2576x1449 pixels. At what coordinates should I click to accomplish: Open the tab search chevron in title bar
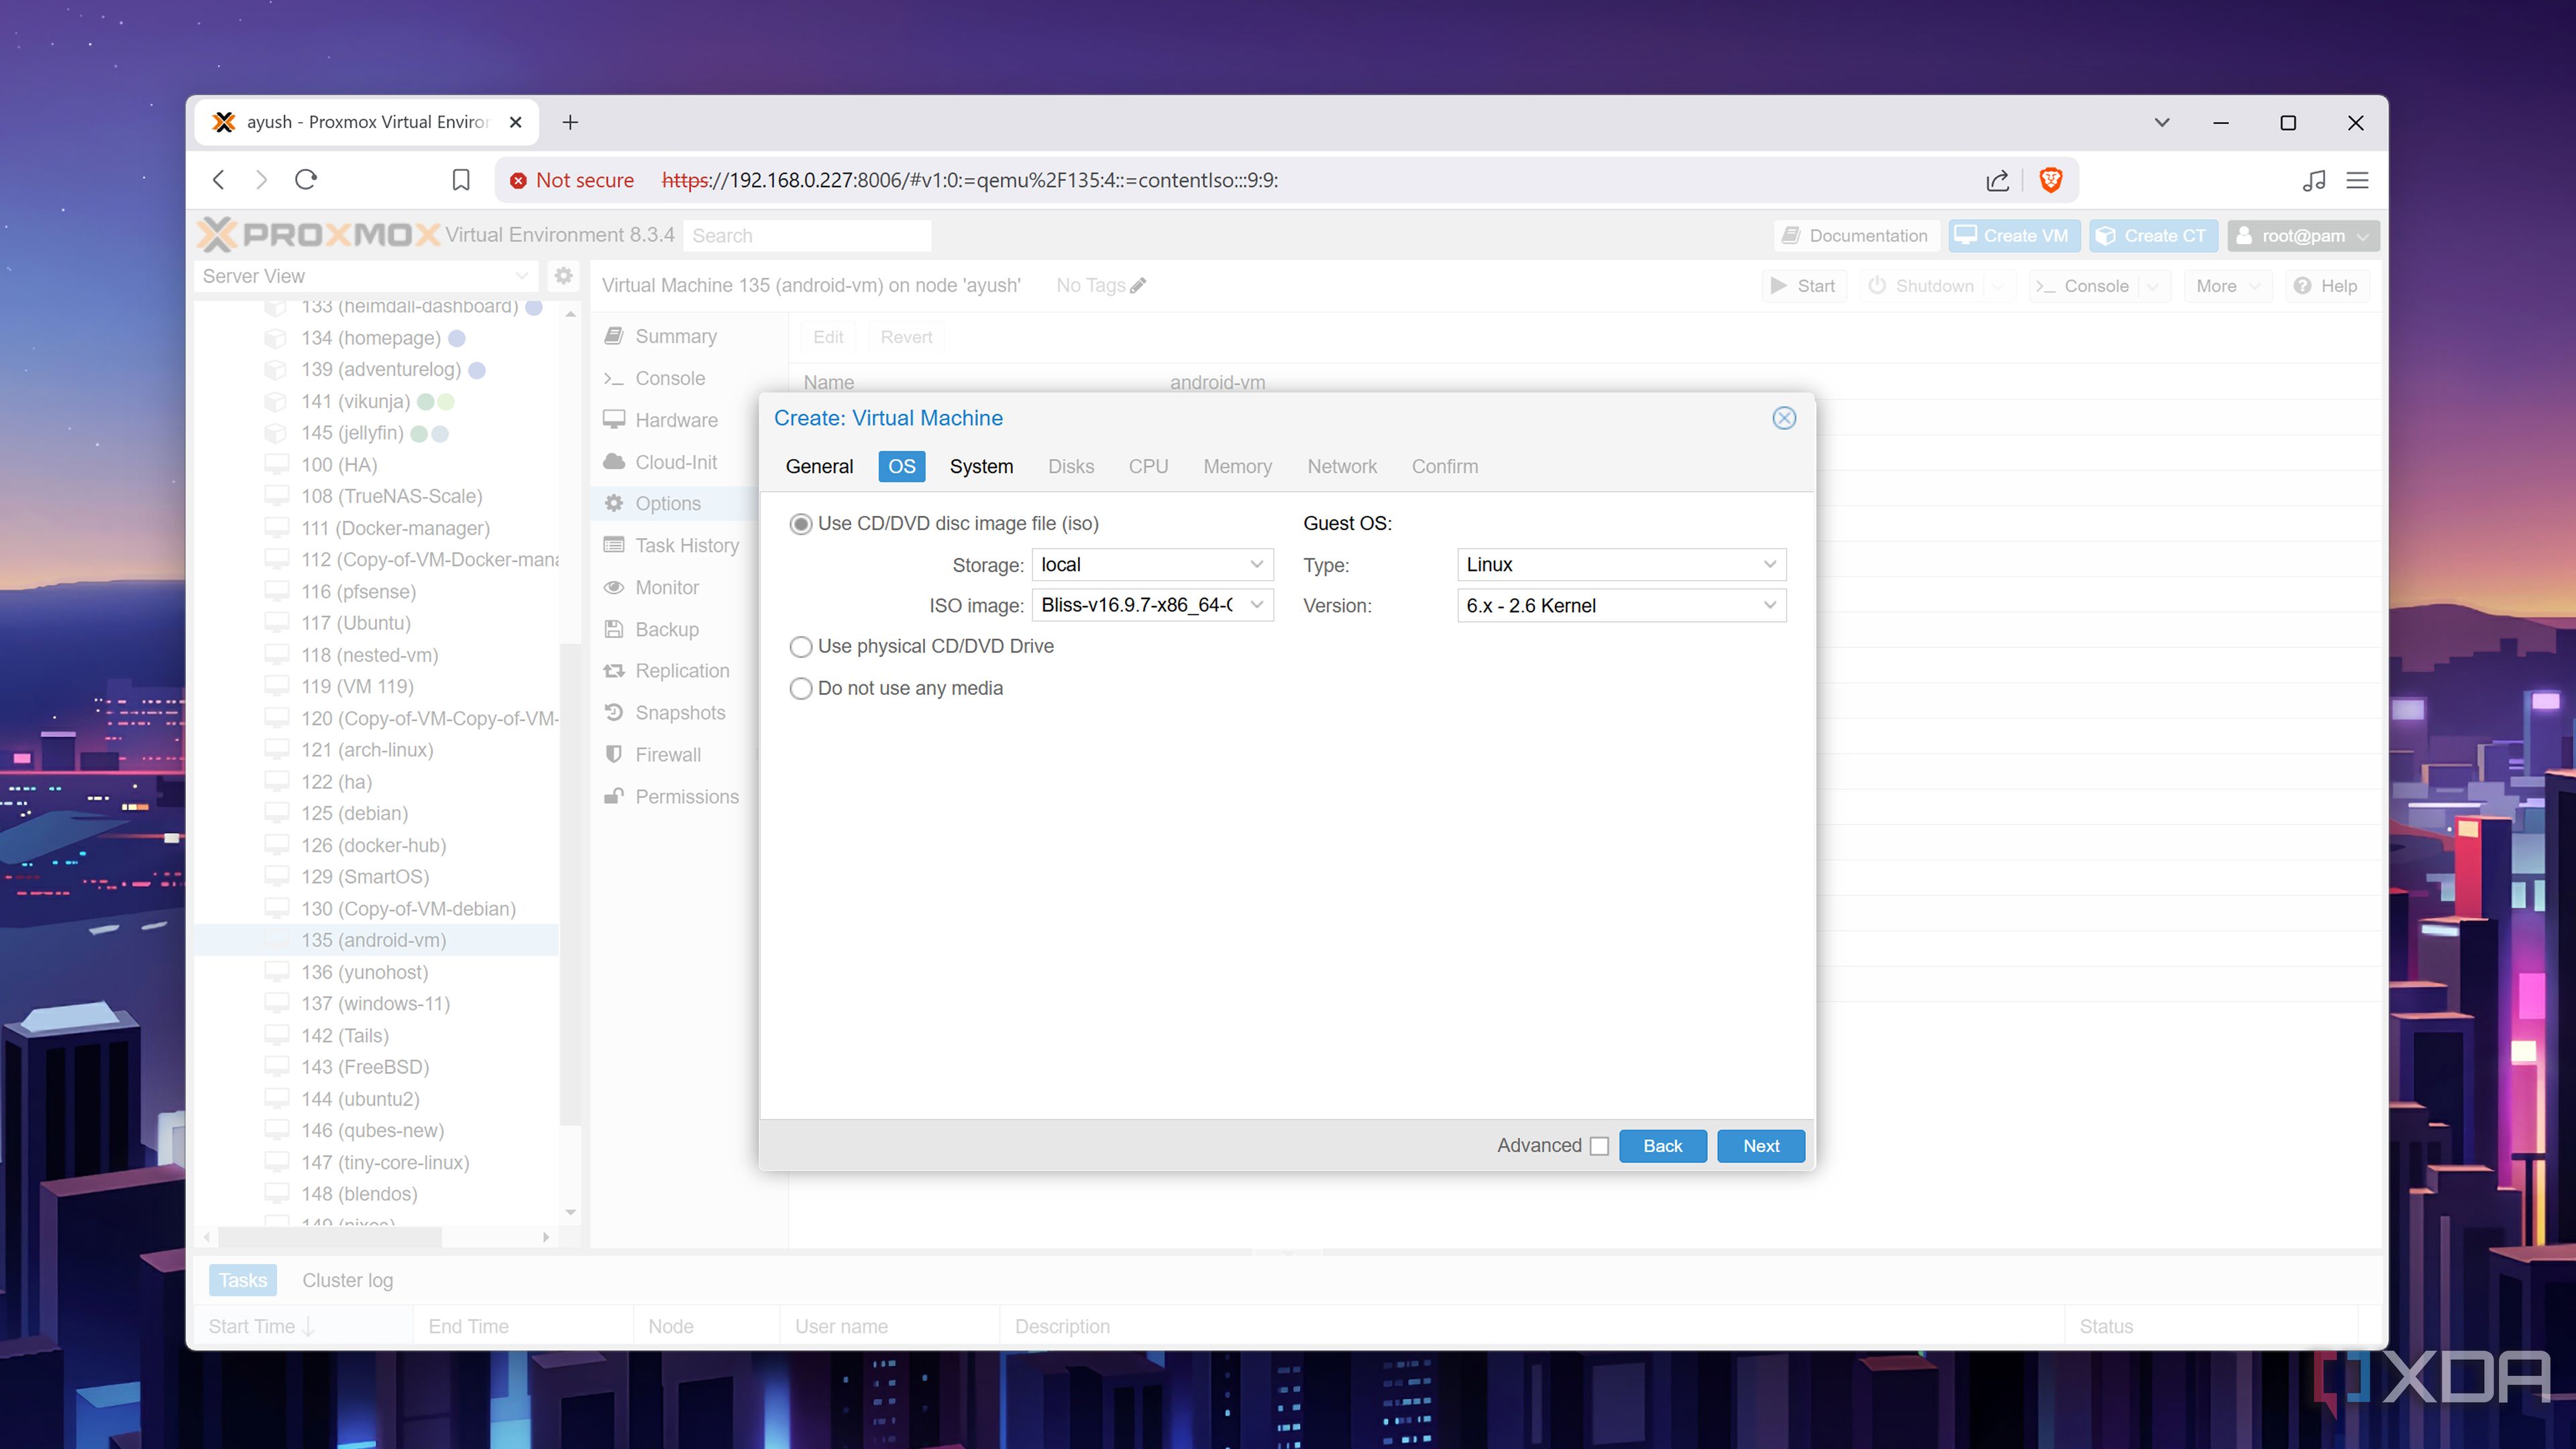tap(2162, 122)
